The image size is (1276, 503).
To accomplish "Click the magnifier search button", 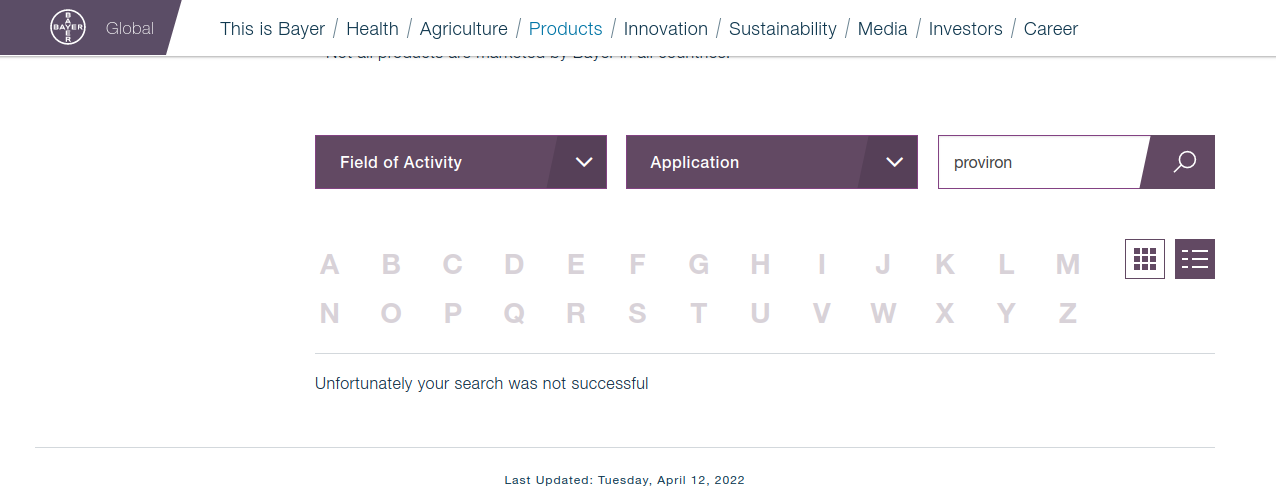I will click(x=1184, y=162).
